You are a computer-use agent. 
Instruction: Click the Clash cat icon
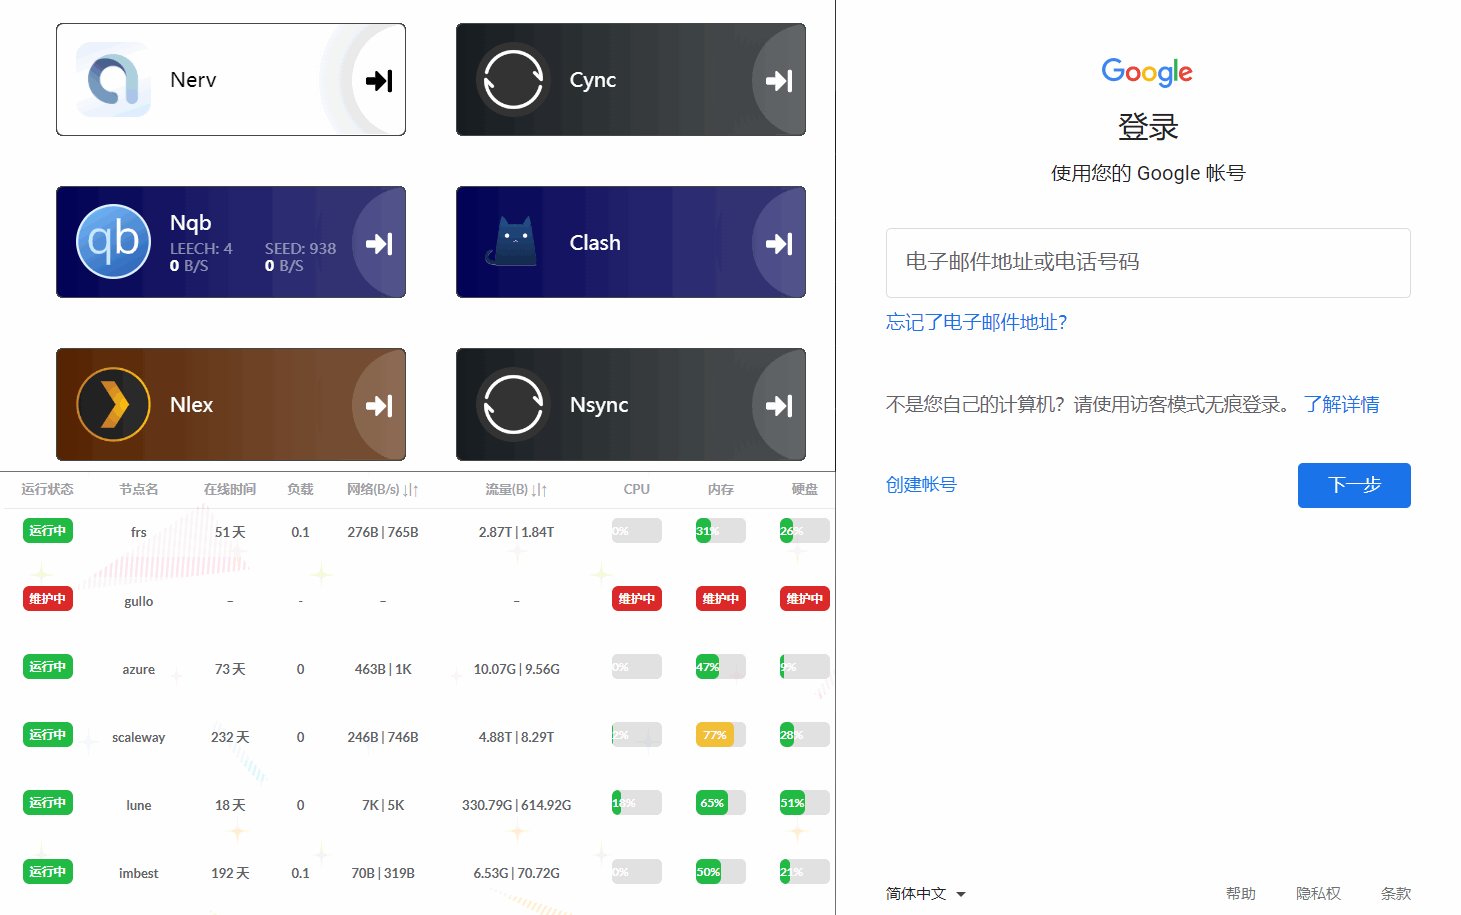[x=513, y=242]
